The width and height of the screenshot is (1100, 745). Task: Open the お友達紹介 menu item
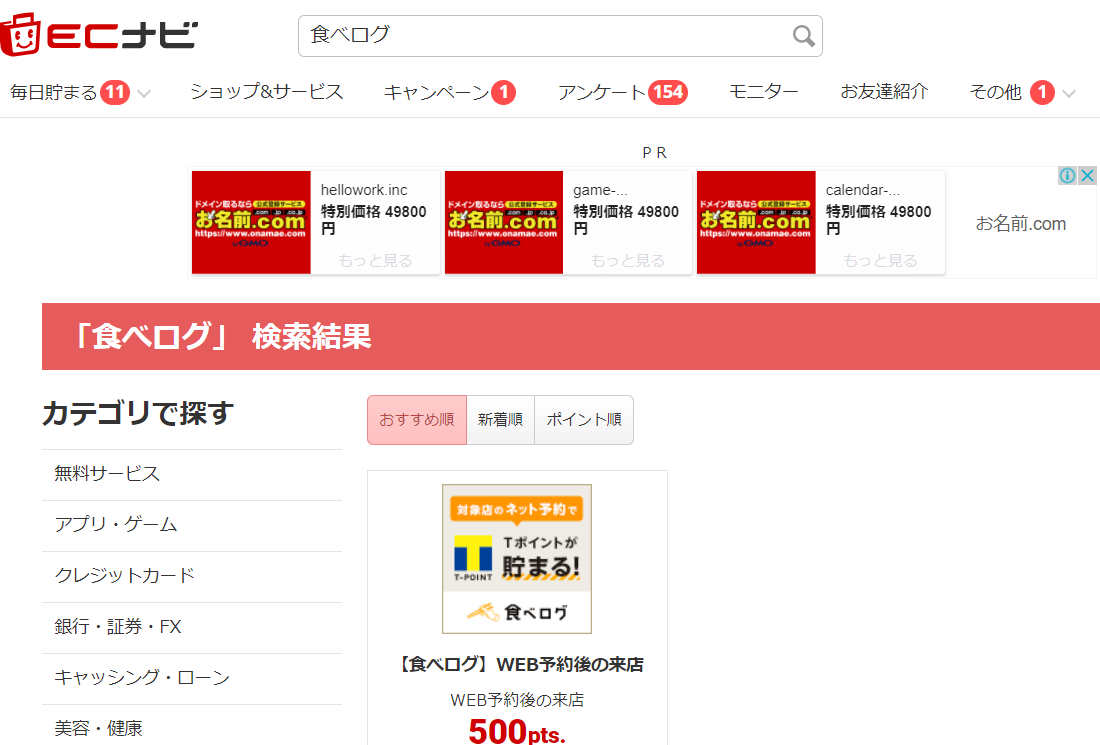tap(884, 92)
